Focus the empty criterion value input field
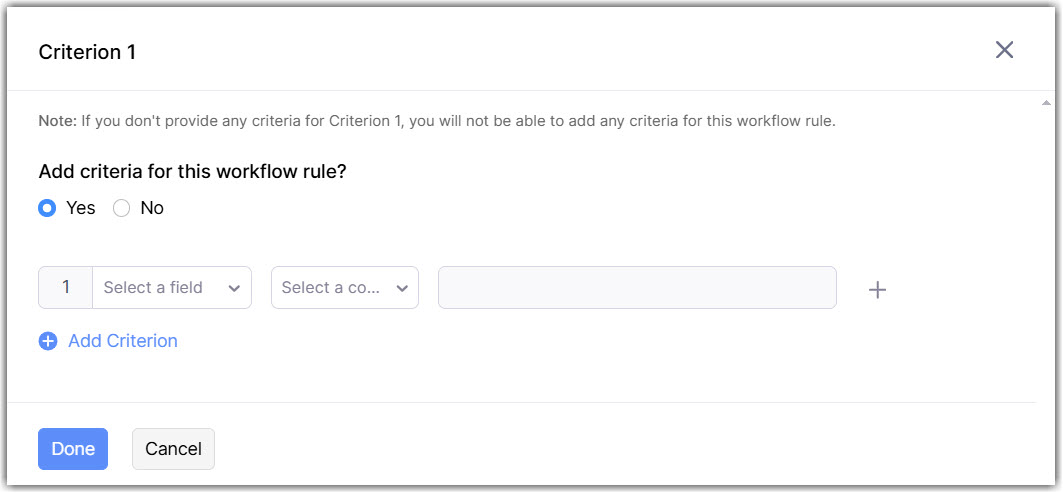This screenshot has height=493, width=1063. pyautogui.click(x=637, y=288)
